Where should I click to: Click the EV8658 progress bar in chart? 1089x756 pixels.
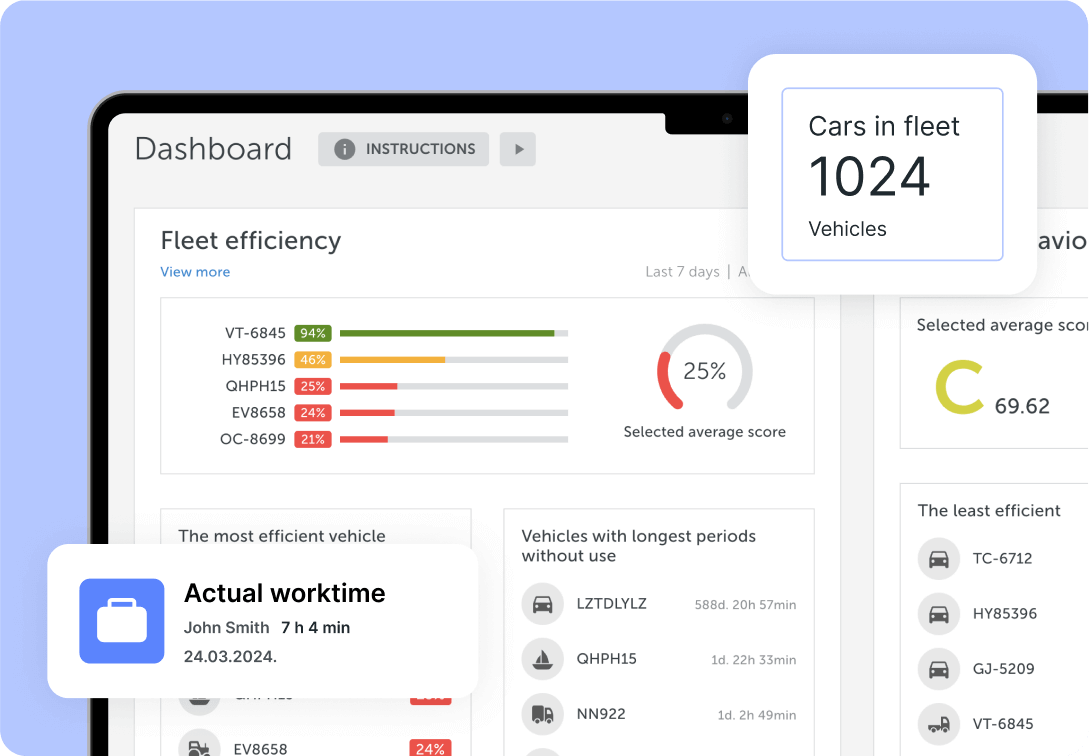(454, 412)
